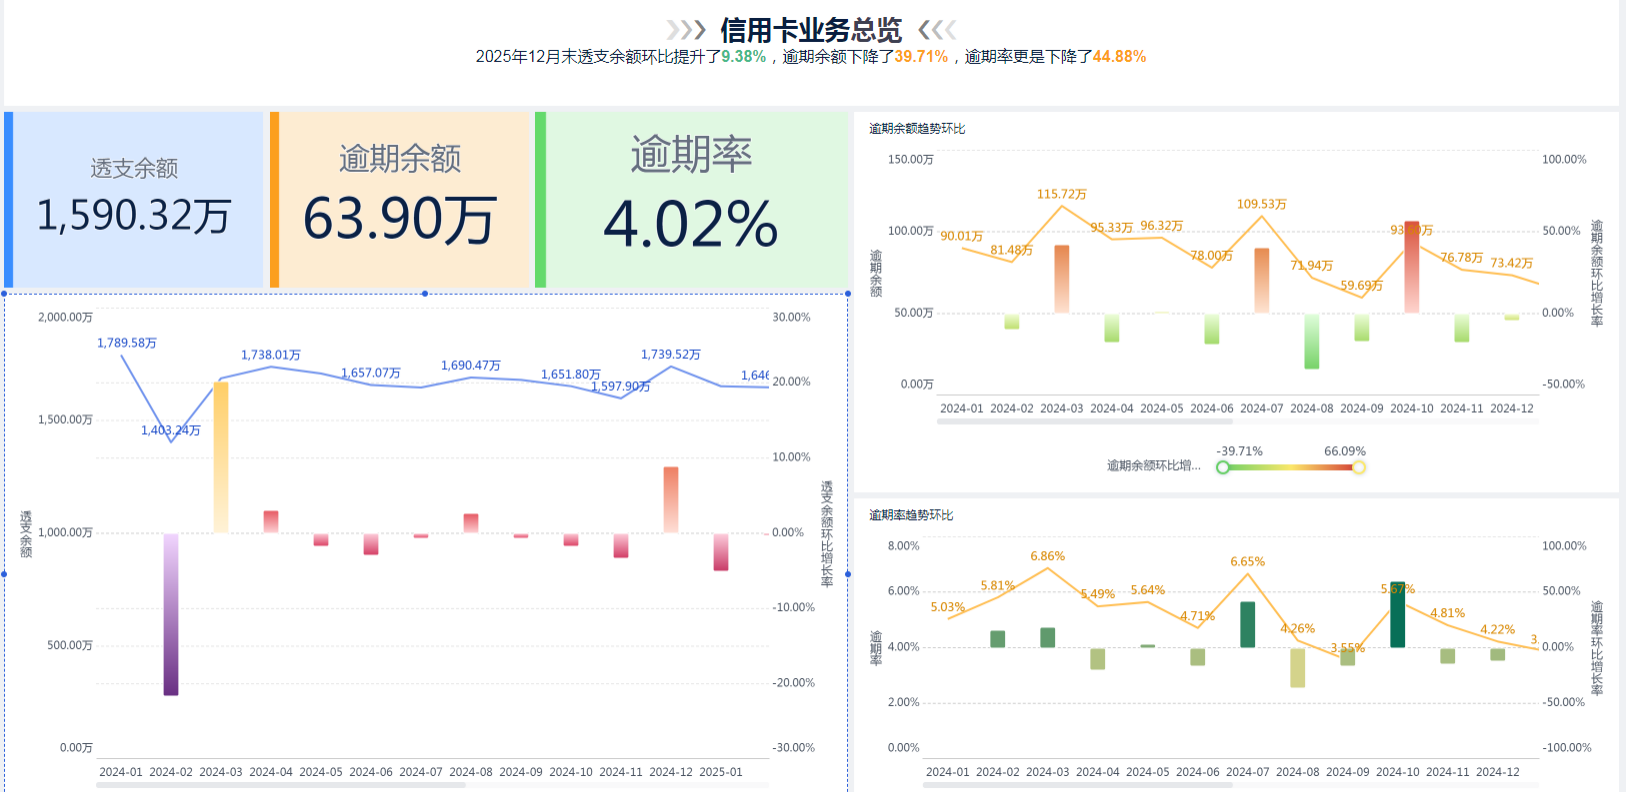Open the 逾期率 4.02% card
The image size is (1626, 793).
coord(691,199)
